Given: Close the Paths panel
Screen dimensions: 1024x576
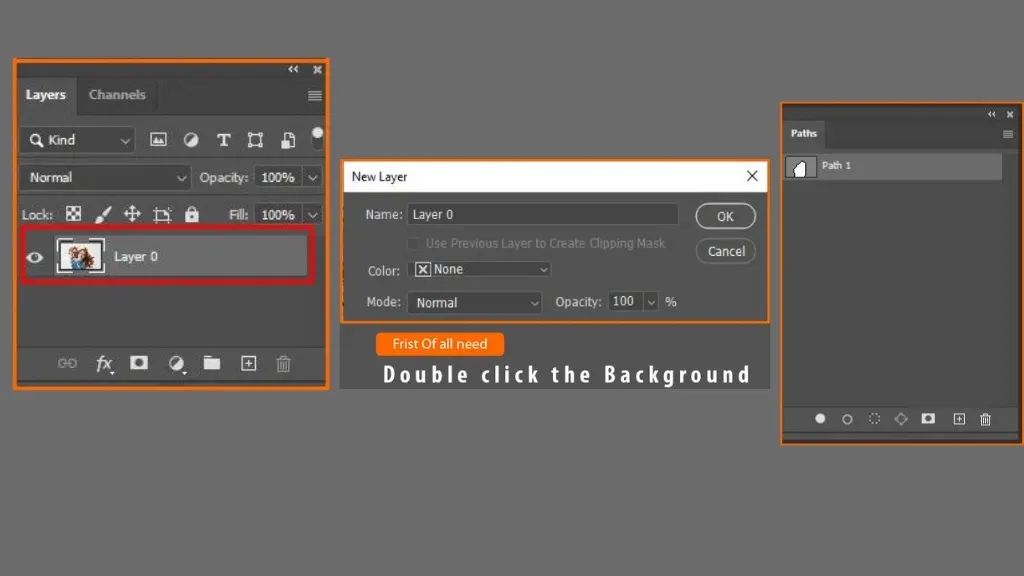Looking at the screenshot, I should tap(1010, 114).
